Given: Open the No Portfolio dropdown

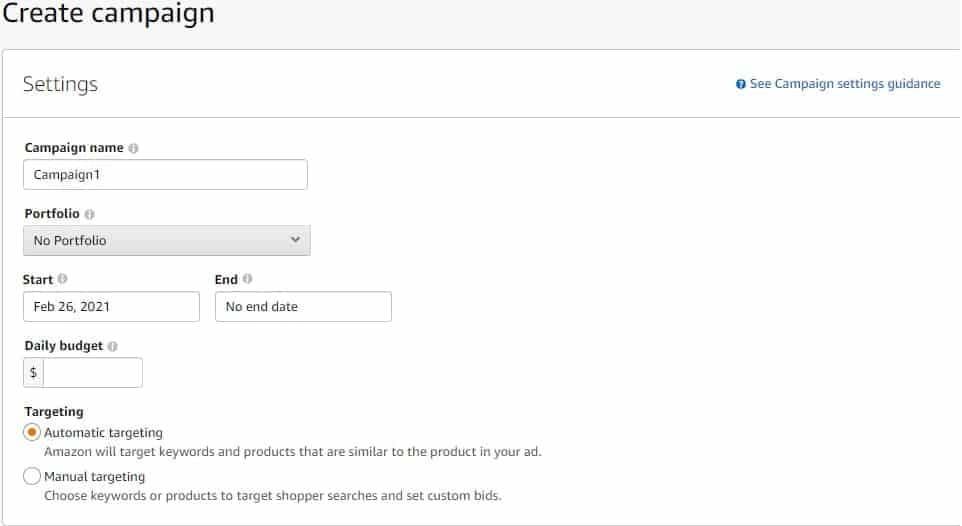Looking at the screenshot, I should (167, 241).
